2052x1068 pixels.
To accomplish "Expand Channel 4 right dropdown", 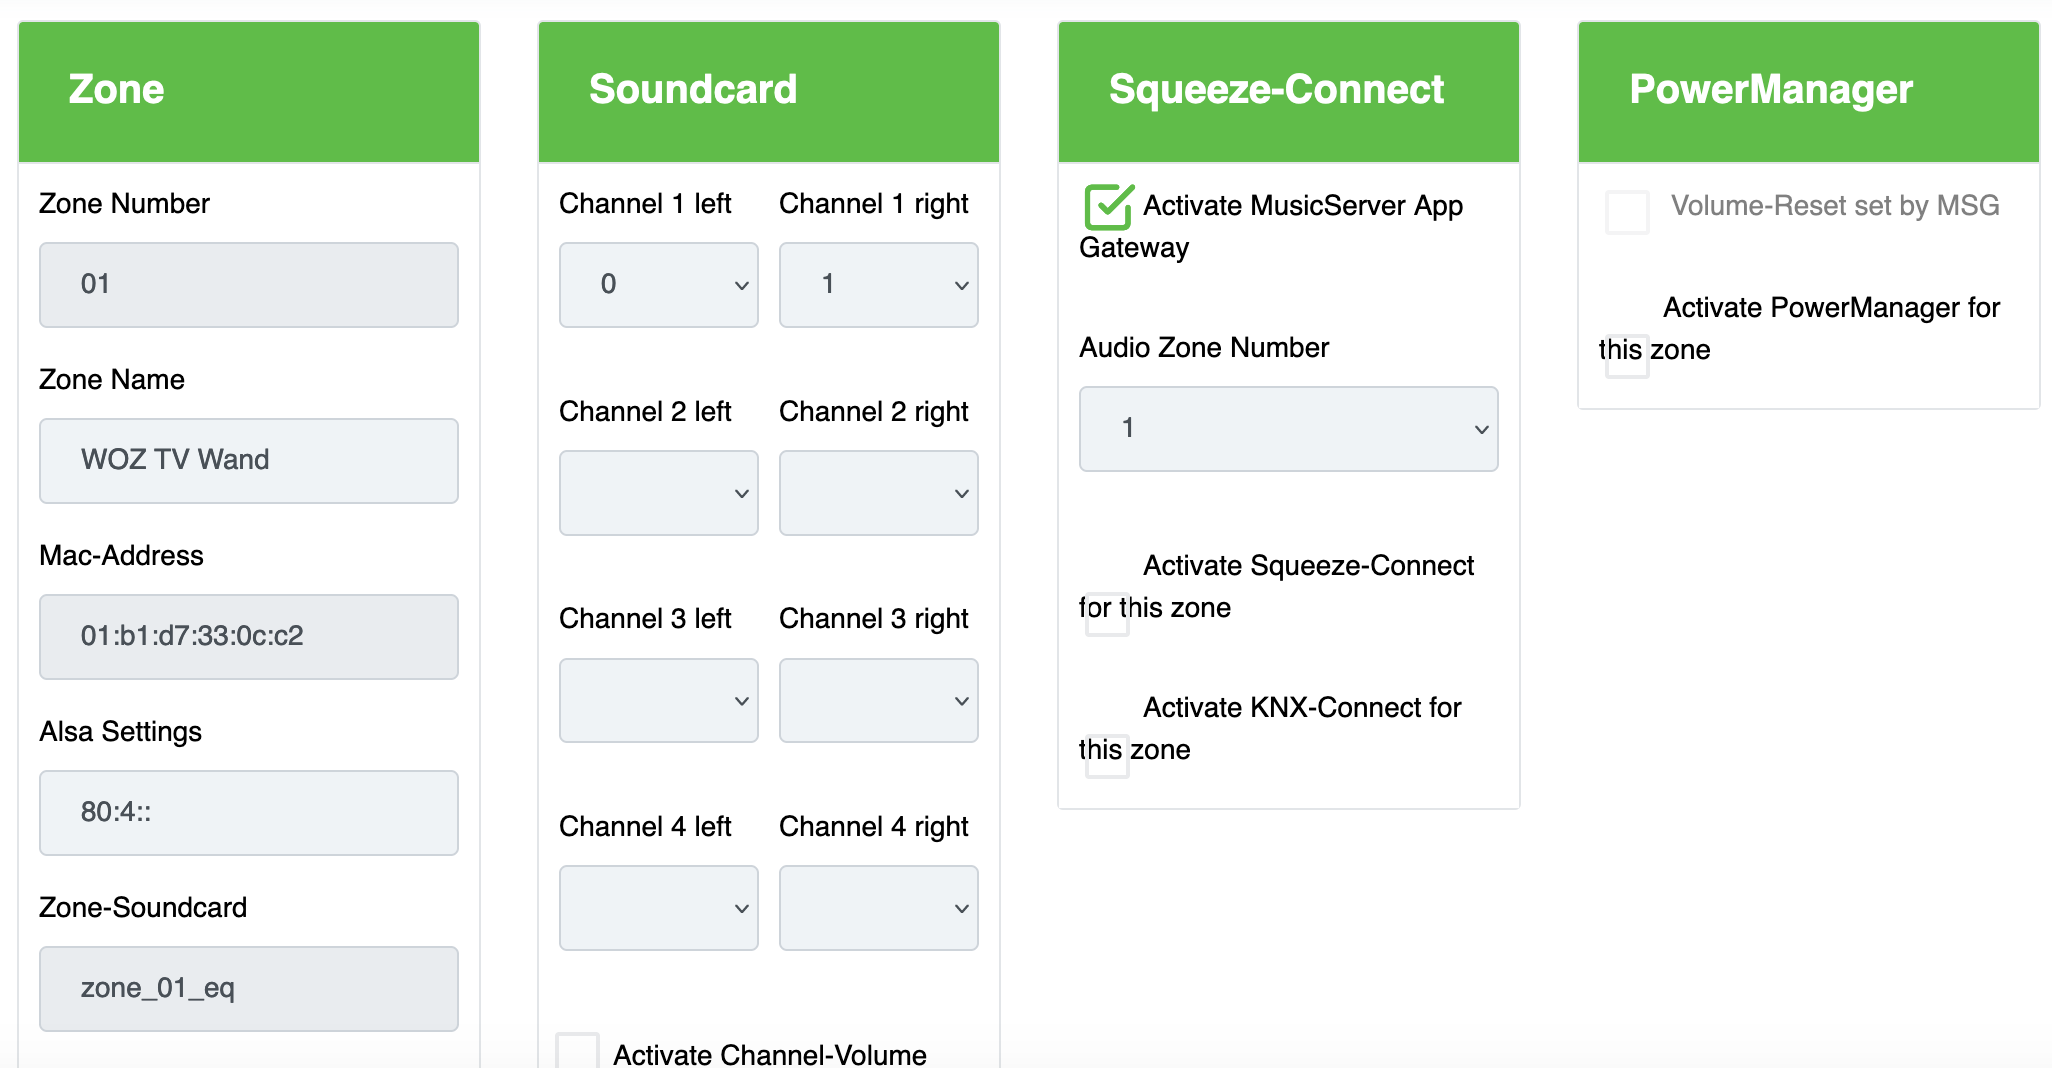I will 878,908.
